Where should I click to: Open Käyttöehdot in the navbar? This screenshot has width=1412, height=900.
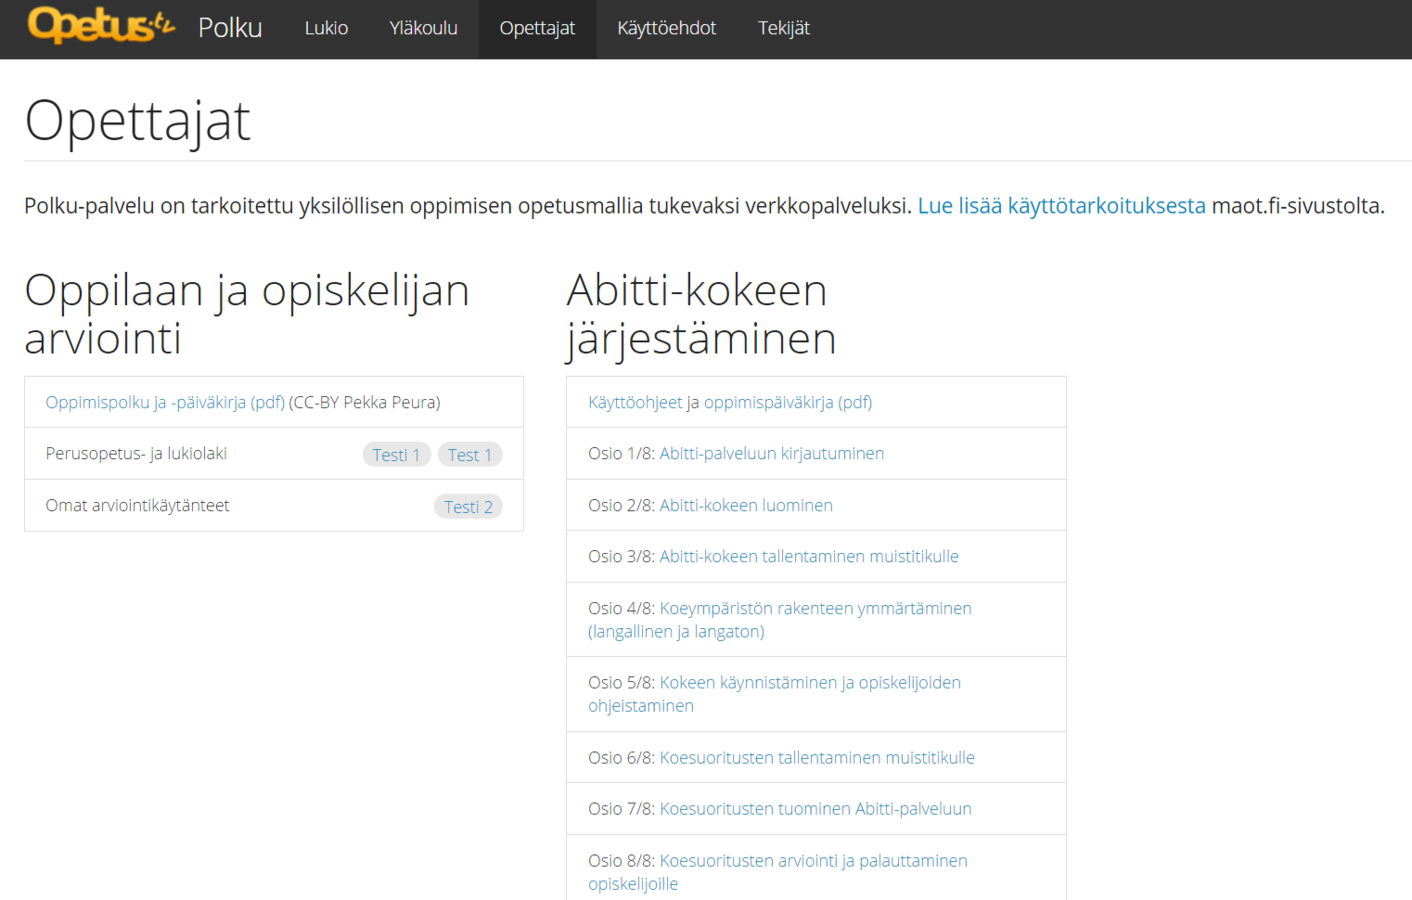tap(666, 28)
